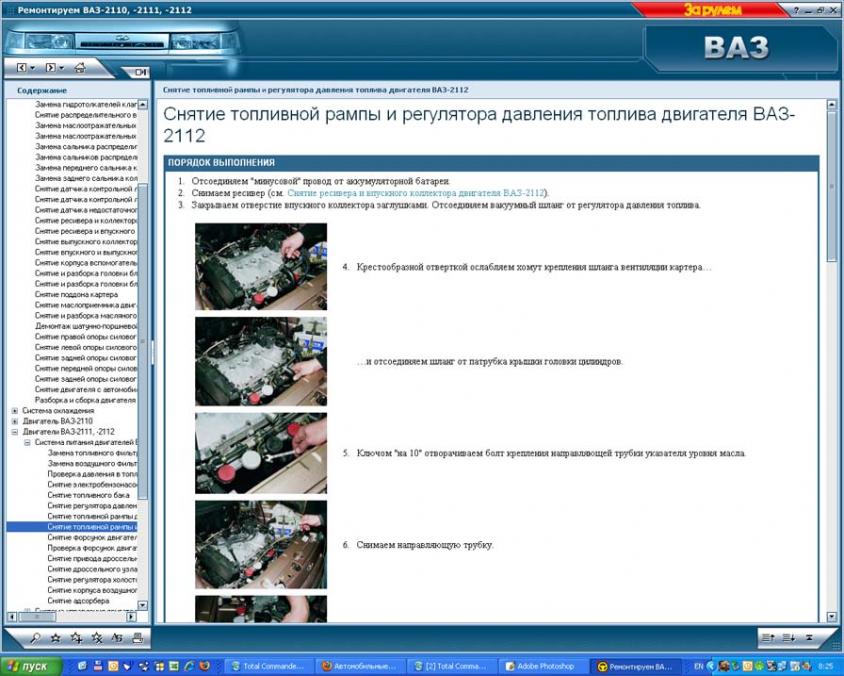
Task: Open Демонтаж шатунно-поршневой in the contents tree
Action: [86, 326]
